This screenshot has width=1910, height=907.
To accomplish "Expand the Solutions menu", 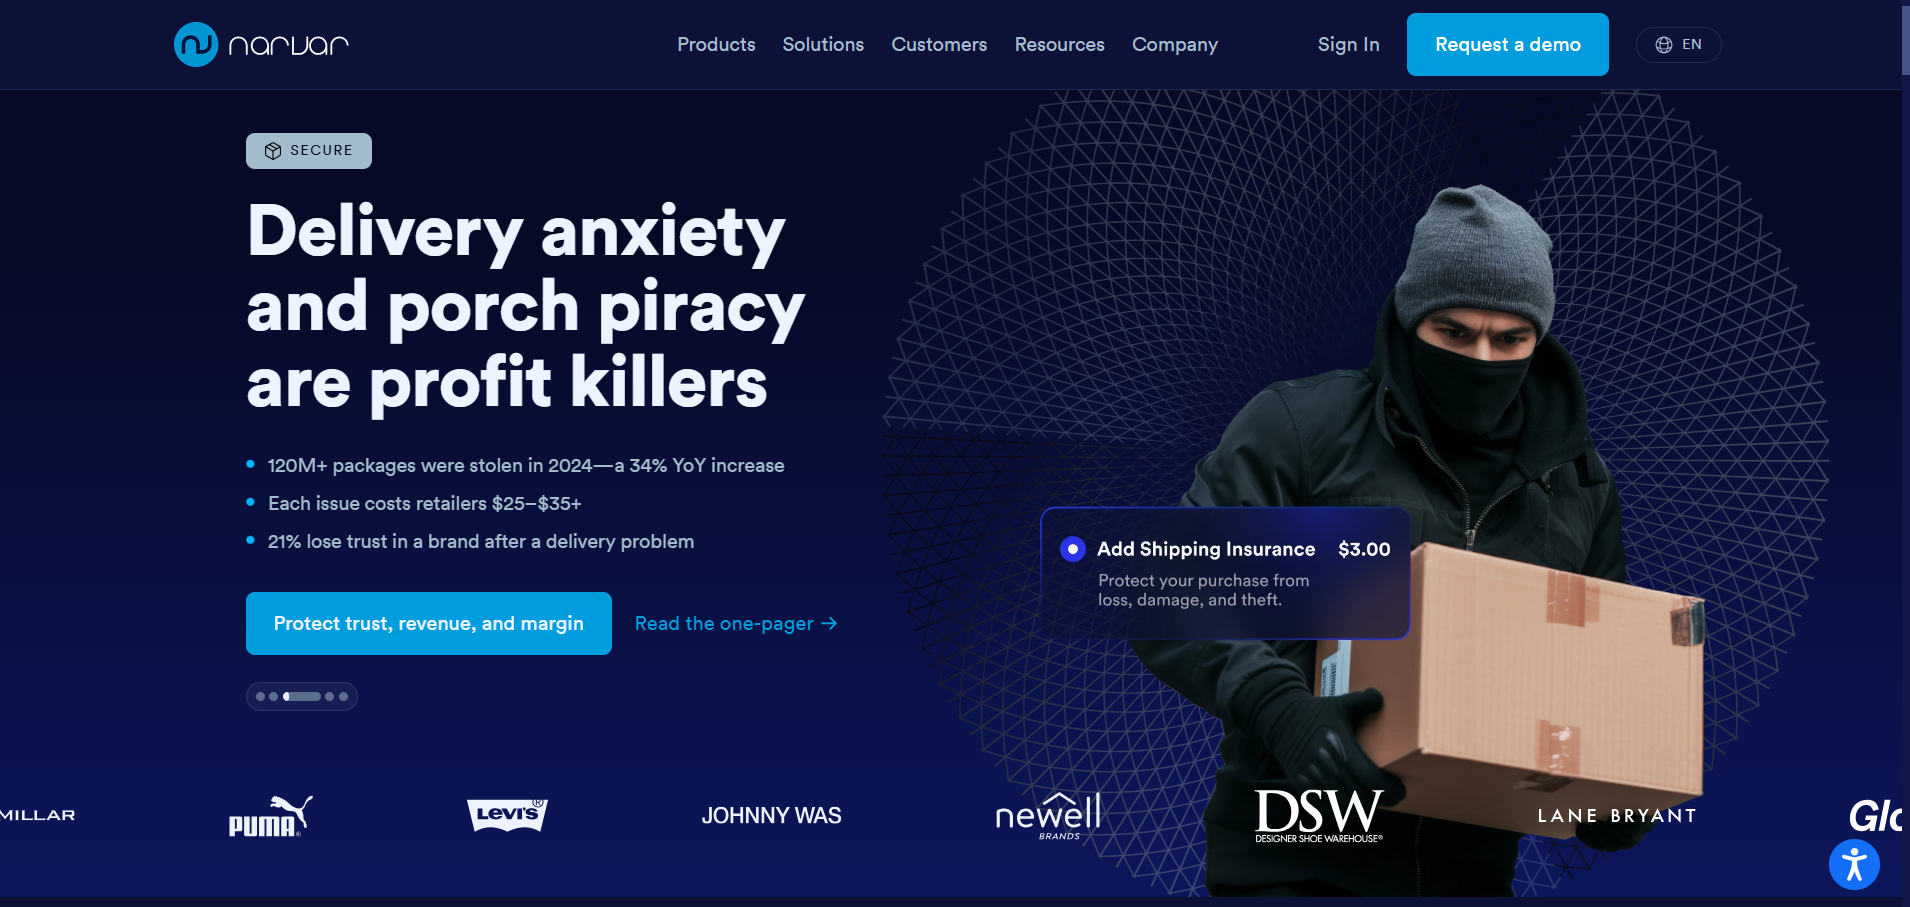I will 823,45.
